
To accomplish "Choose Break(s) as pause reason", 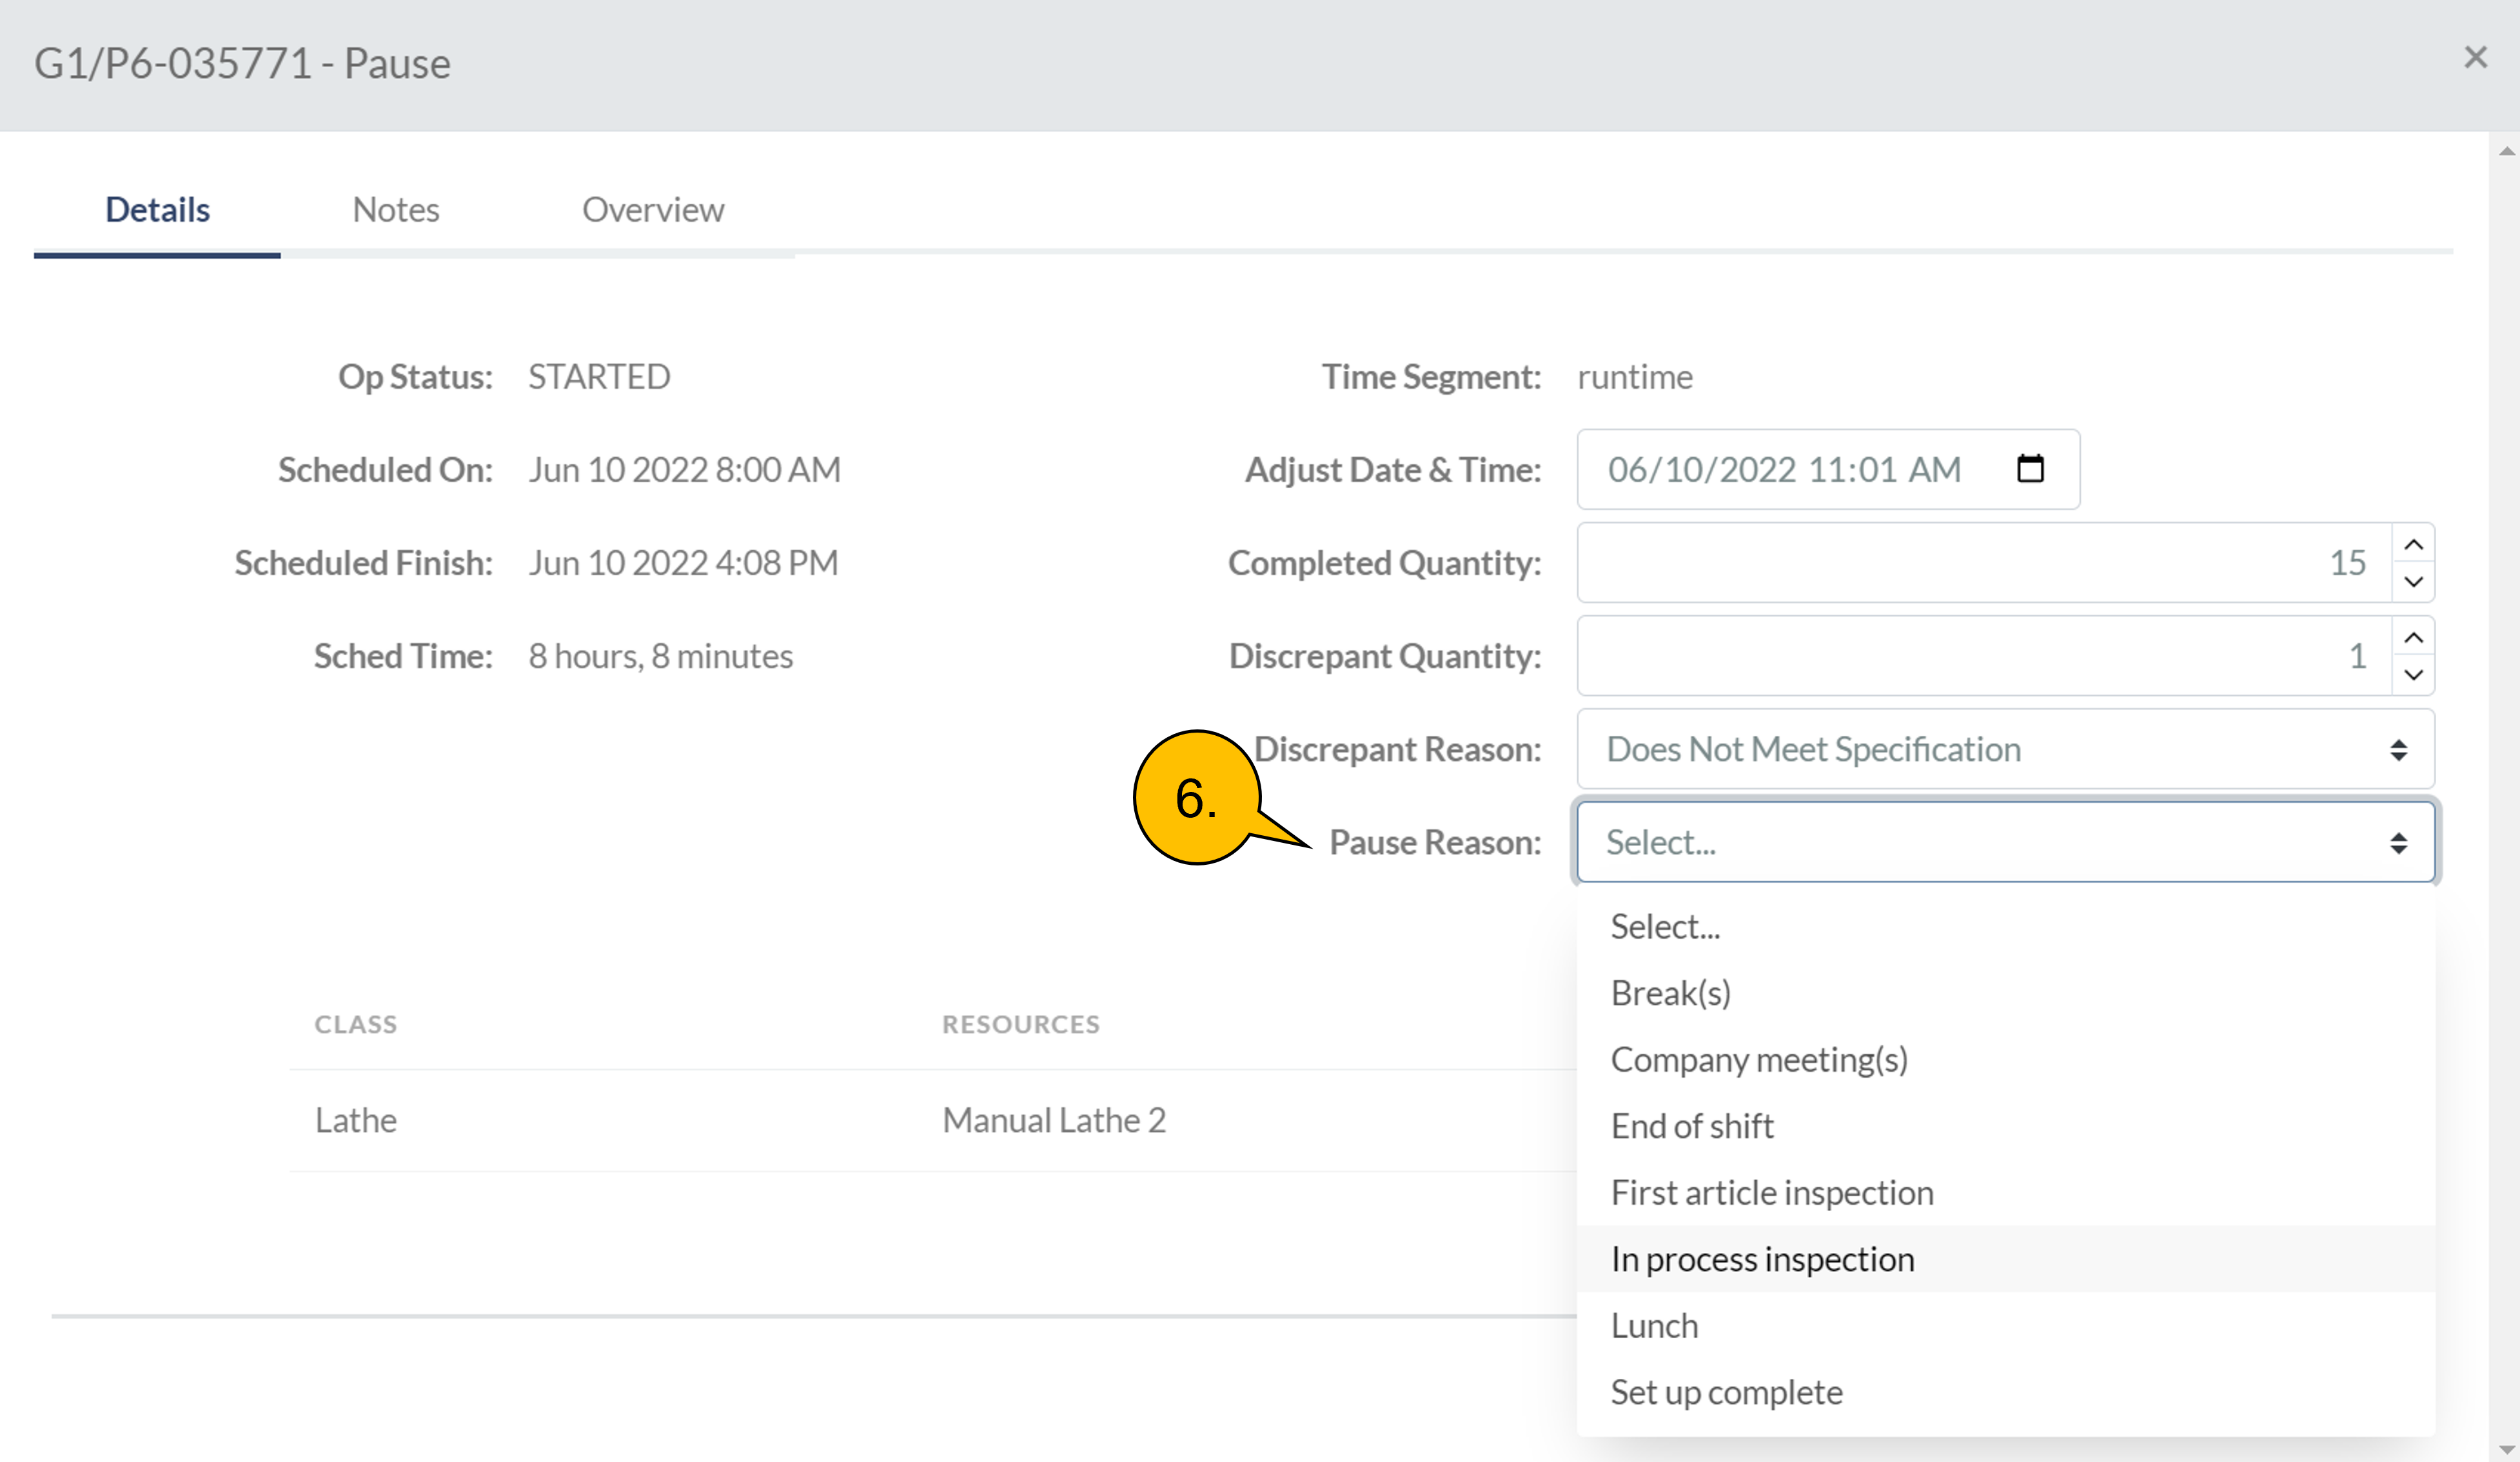I will pyautogui.click(x=1670, y=994).
